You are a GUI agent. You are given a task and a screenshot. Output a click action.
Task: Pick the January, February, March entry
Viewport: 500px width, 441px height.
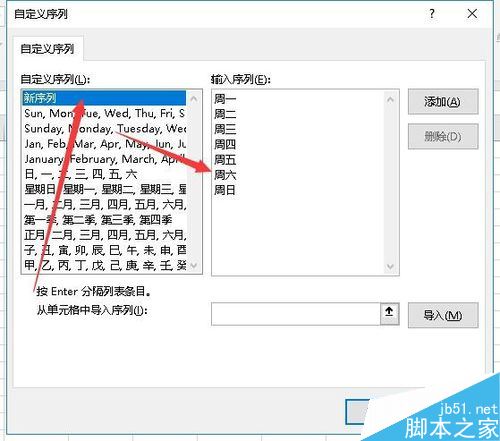(104, 159)
